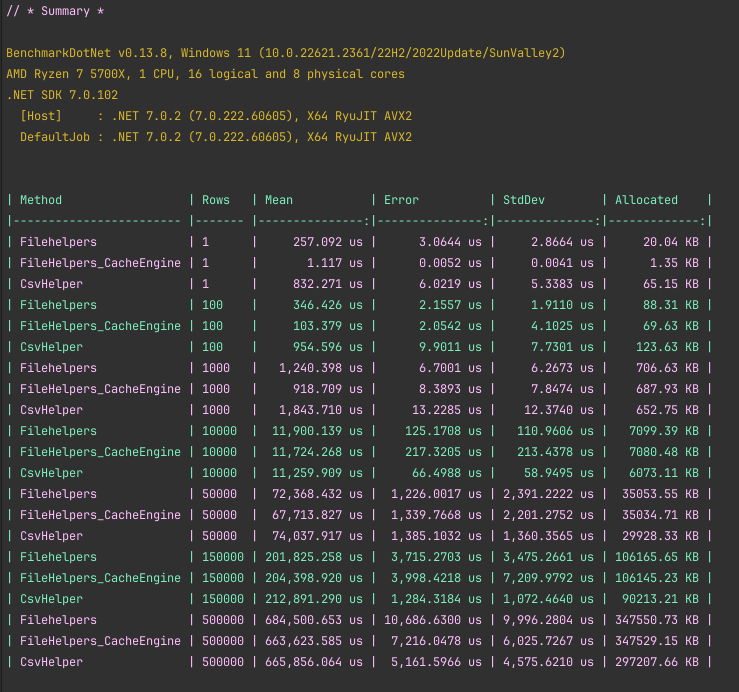Click mean value 1,240.398 us
This screenshot has width=739, height=692.
[321, 368]
